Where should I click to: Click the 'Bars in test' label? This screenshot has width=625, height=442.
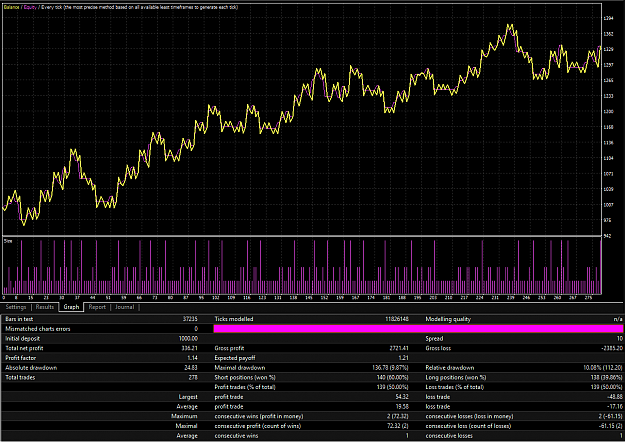(x=19, y=319)
